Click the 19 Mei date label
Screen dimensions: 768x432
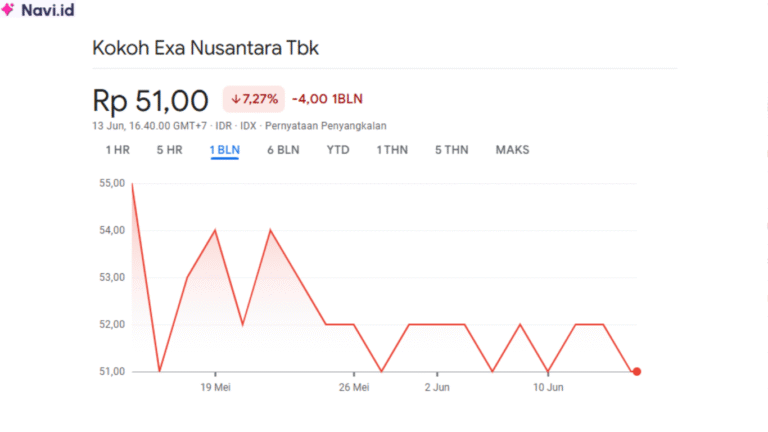[216, 387]
